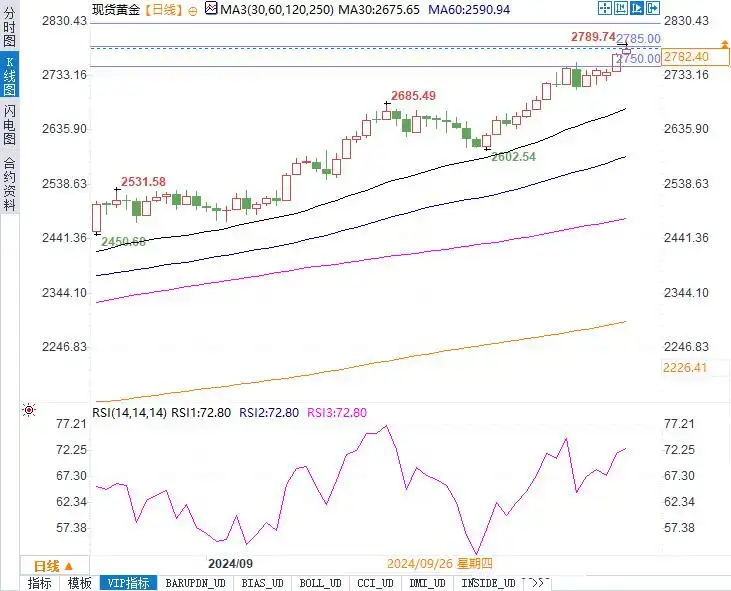Click the MA30:2675.65 value
The height and width of the screenshot is (591, 731).
[x=379, y=9]
